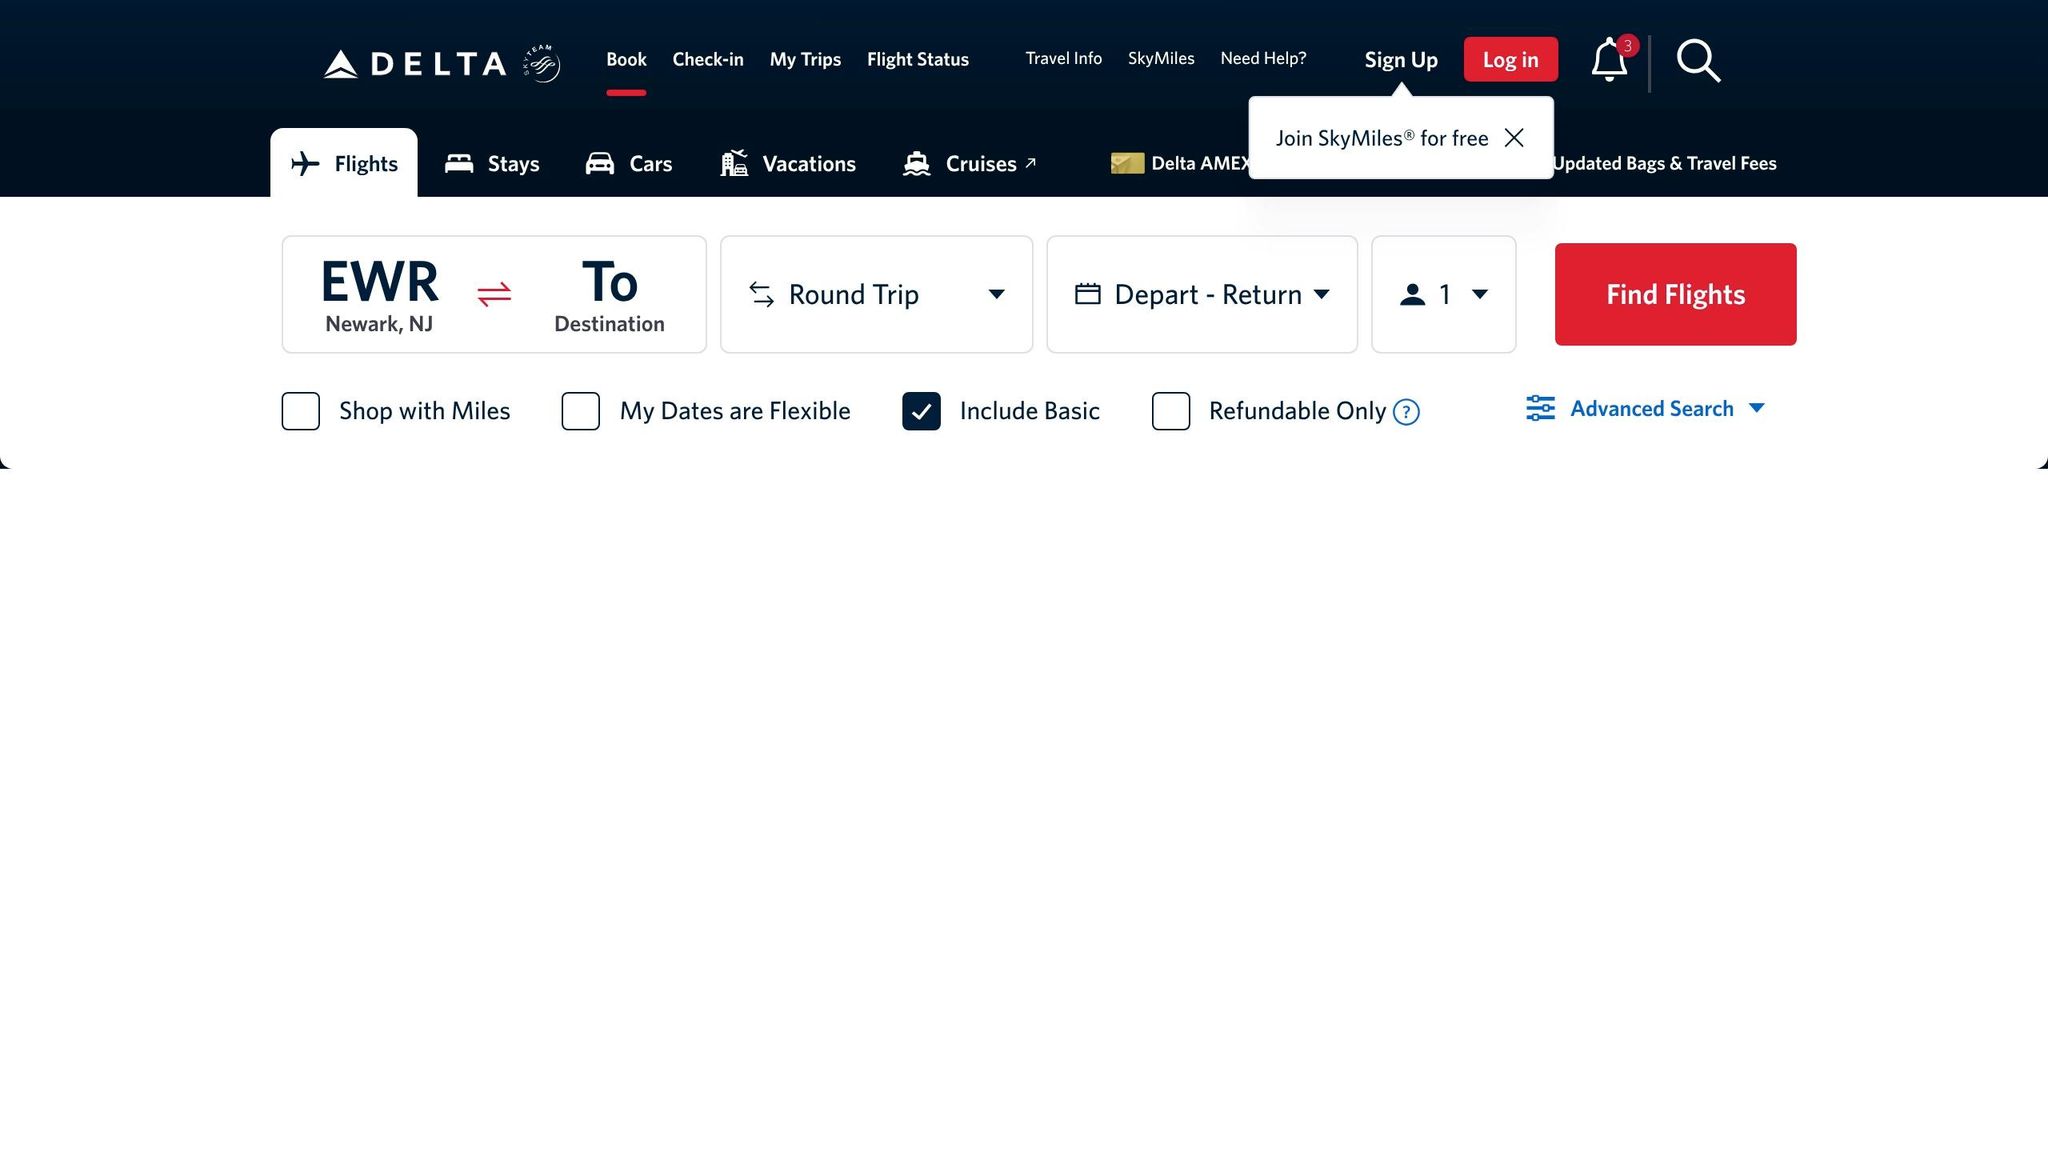2048x1152 pixels.
Task: Open the Need Help? menu
Action: [x=1263, y=58]
